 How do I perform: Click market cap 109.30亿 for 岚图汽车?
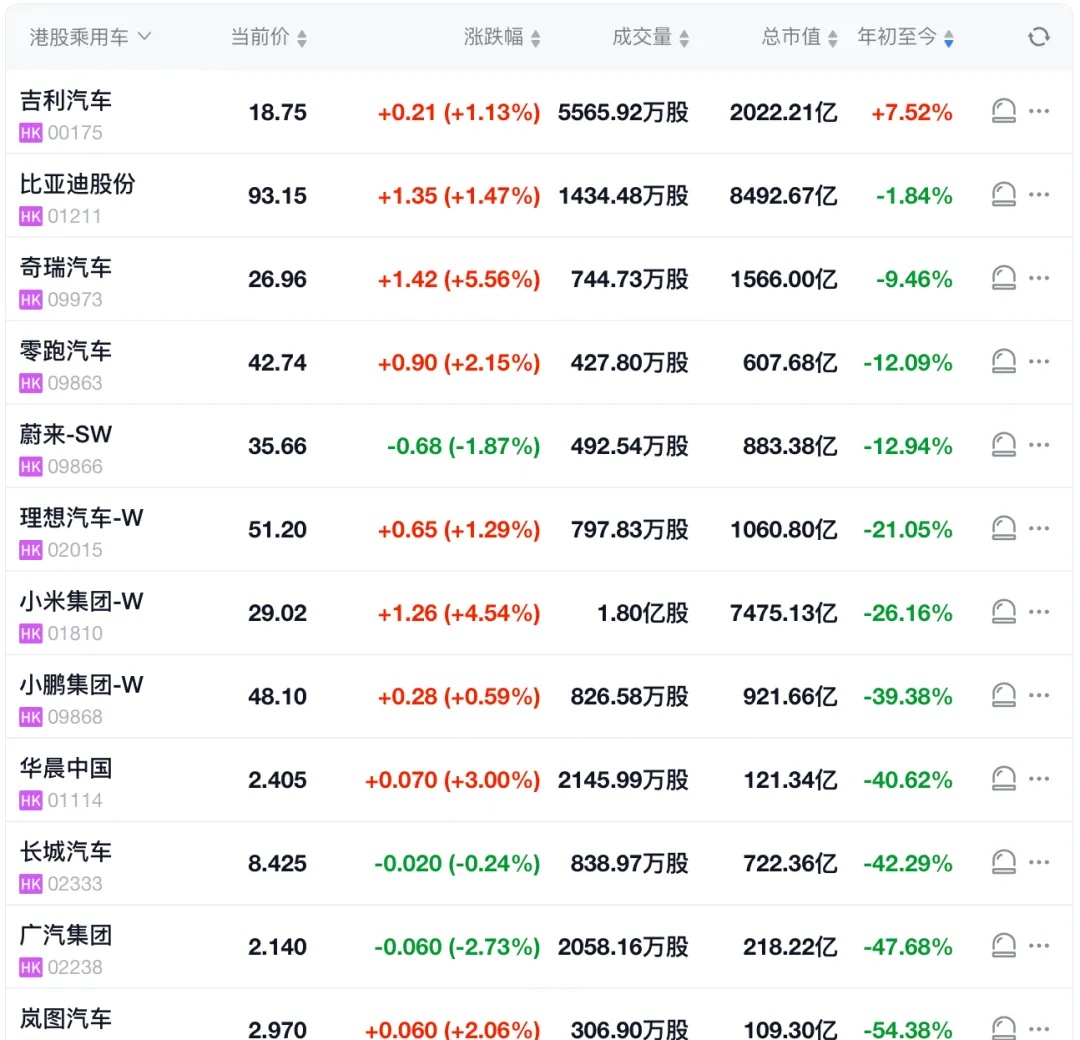[x=791, y=1030]
